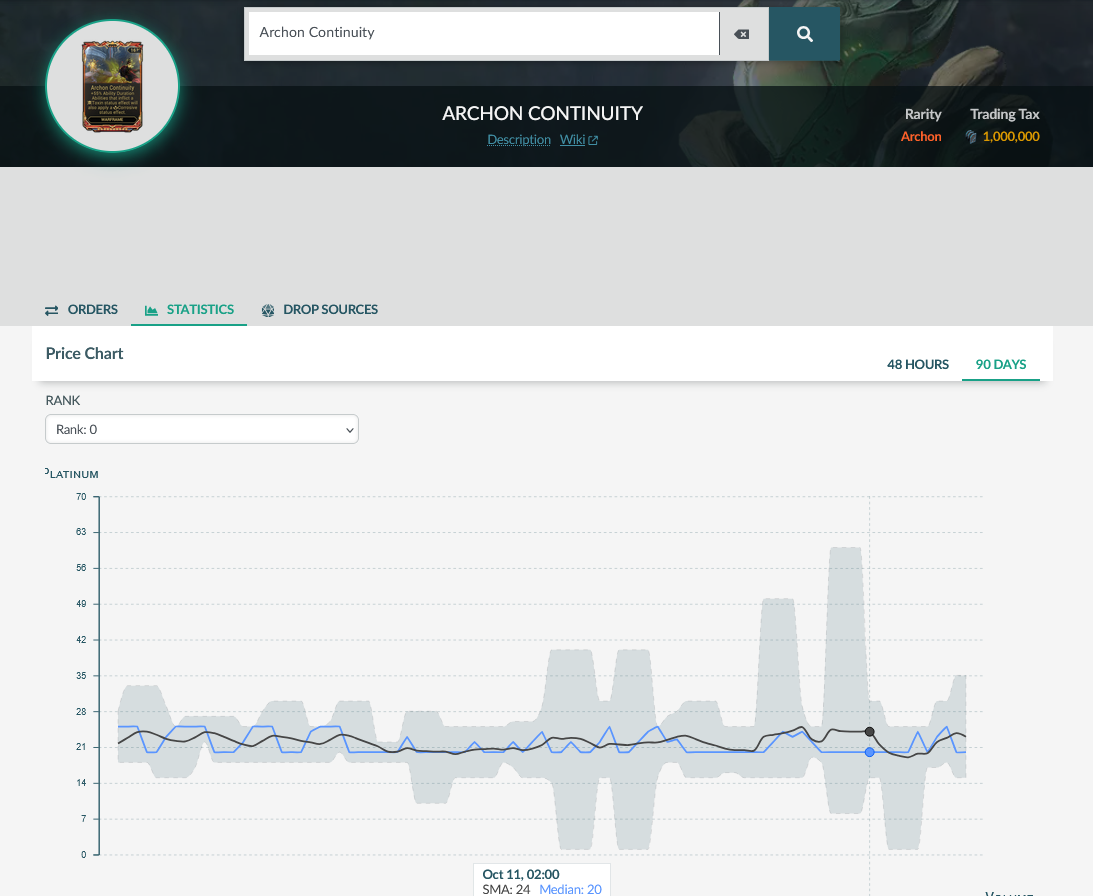Click the Price Chart heading
The image size is (1093, 896).
pyautogui.click(x=84, y=354)
